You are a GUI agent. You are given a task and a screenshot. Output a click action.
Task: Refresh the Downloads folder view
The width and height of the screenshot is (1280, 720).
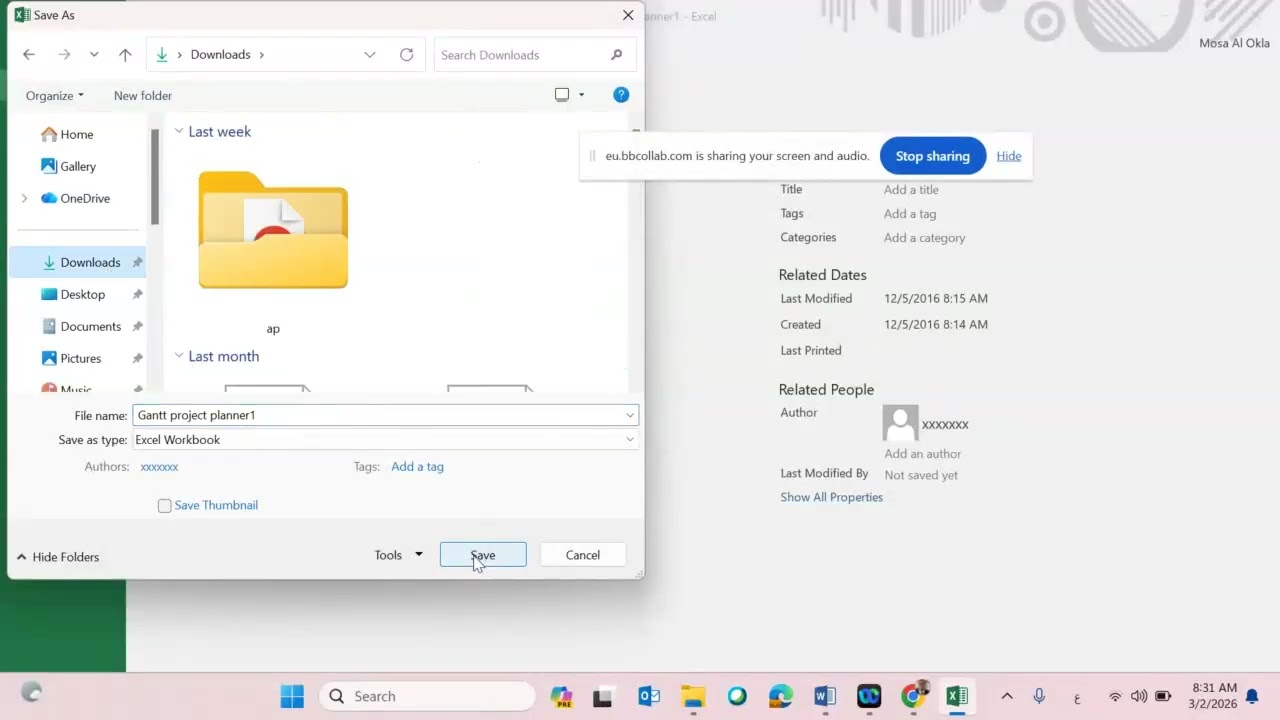(x=406, y=55)
